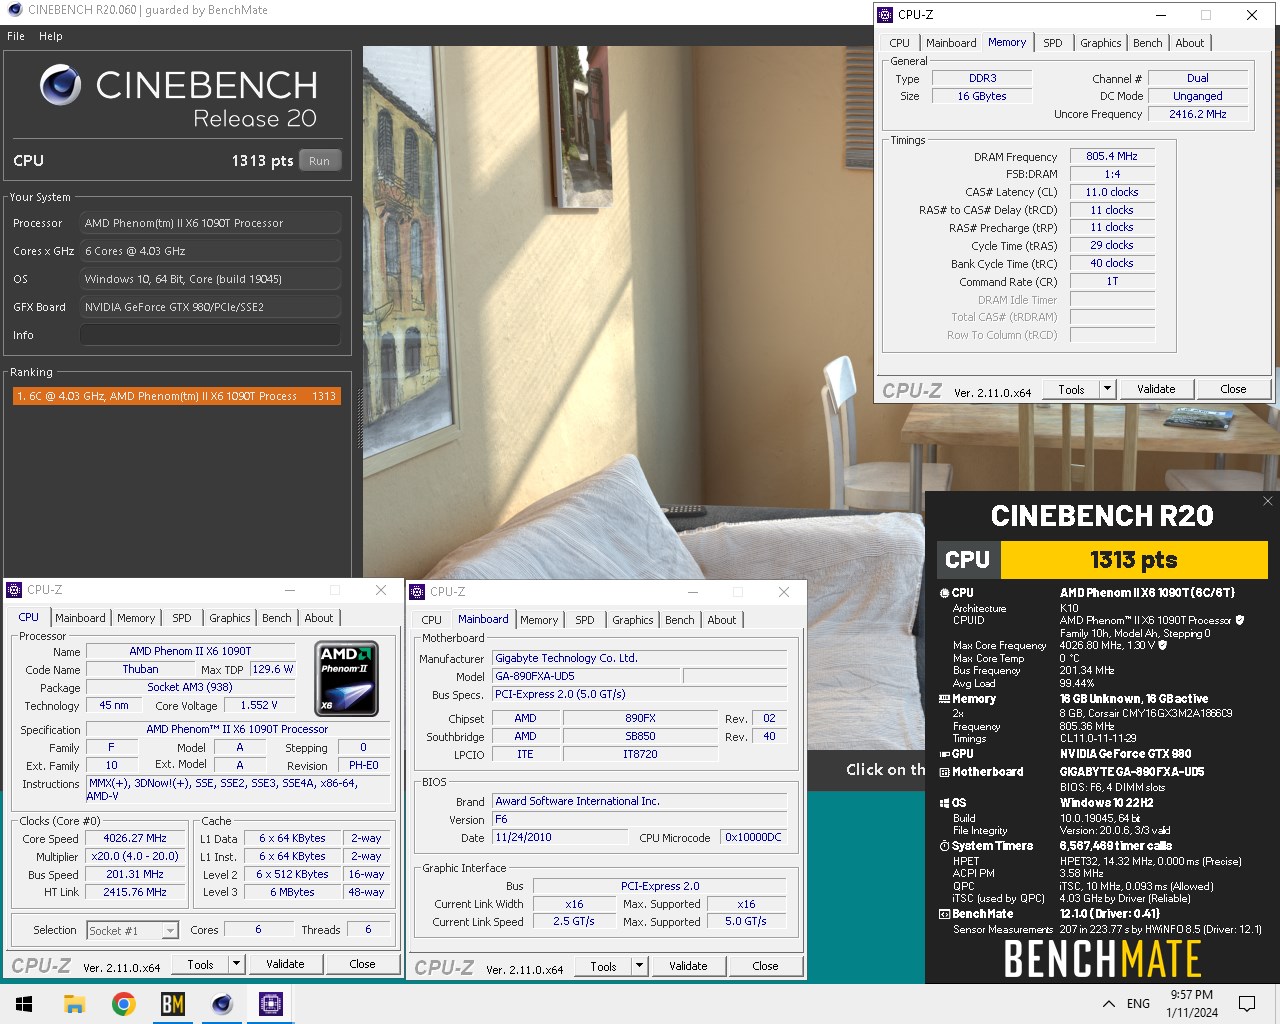Switch to SPD tab in CPU-Z CPU window
This screenshot has height=1024, width=1280.
pos(181,618)
